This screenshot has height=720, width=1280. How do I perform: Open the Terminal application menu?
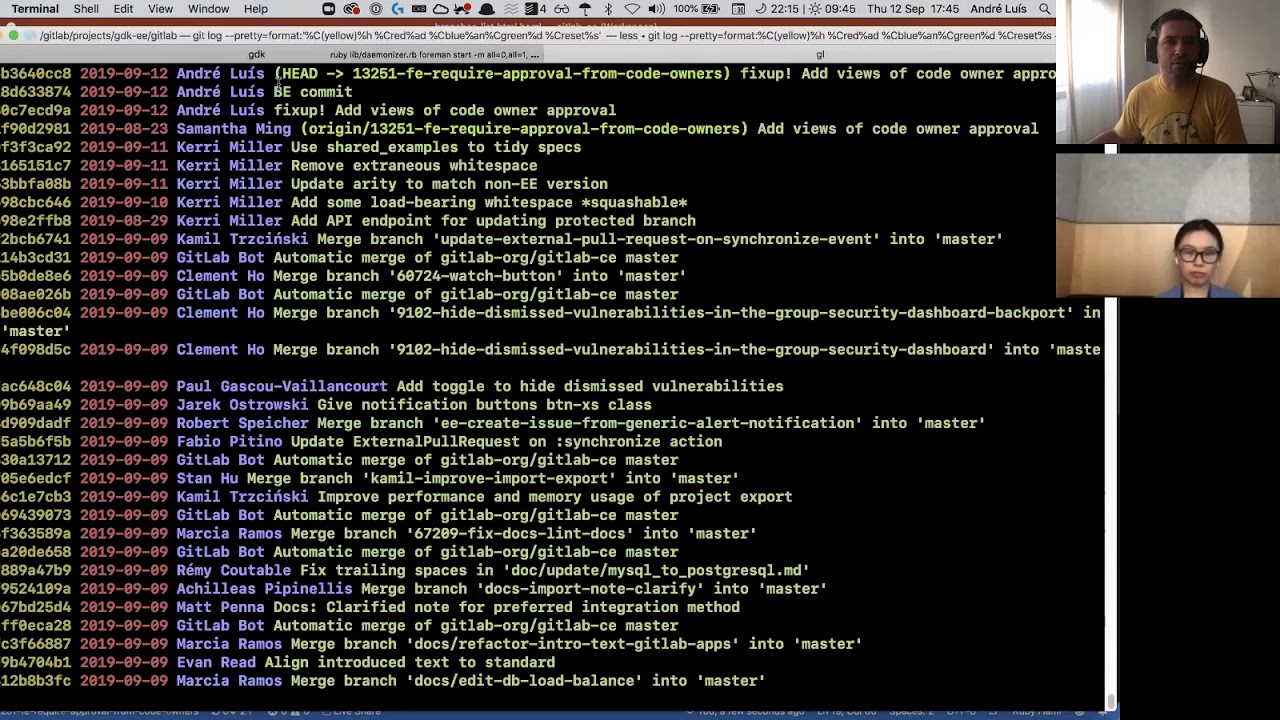pyautogui.click(x=35, y=9)
